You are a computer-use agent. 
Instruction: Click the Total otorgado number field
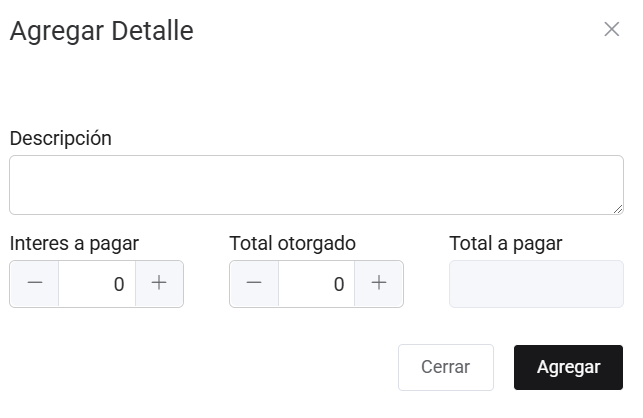(x=317, y=284)
